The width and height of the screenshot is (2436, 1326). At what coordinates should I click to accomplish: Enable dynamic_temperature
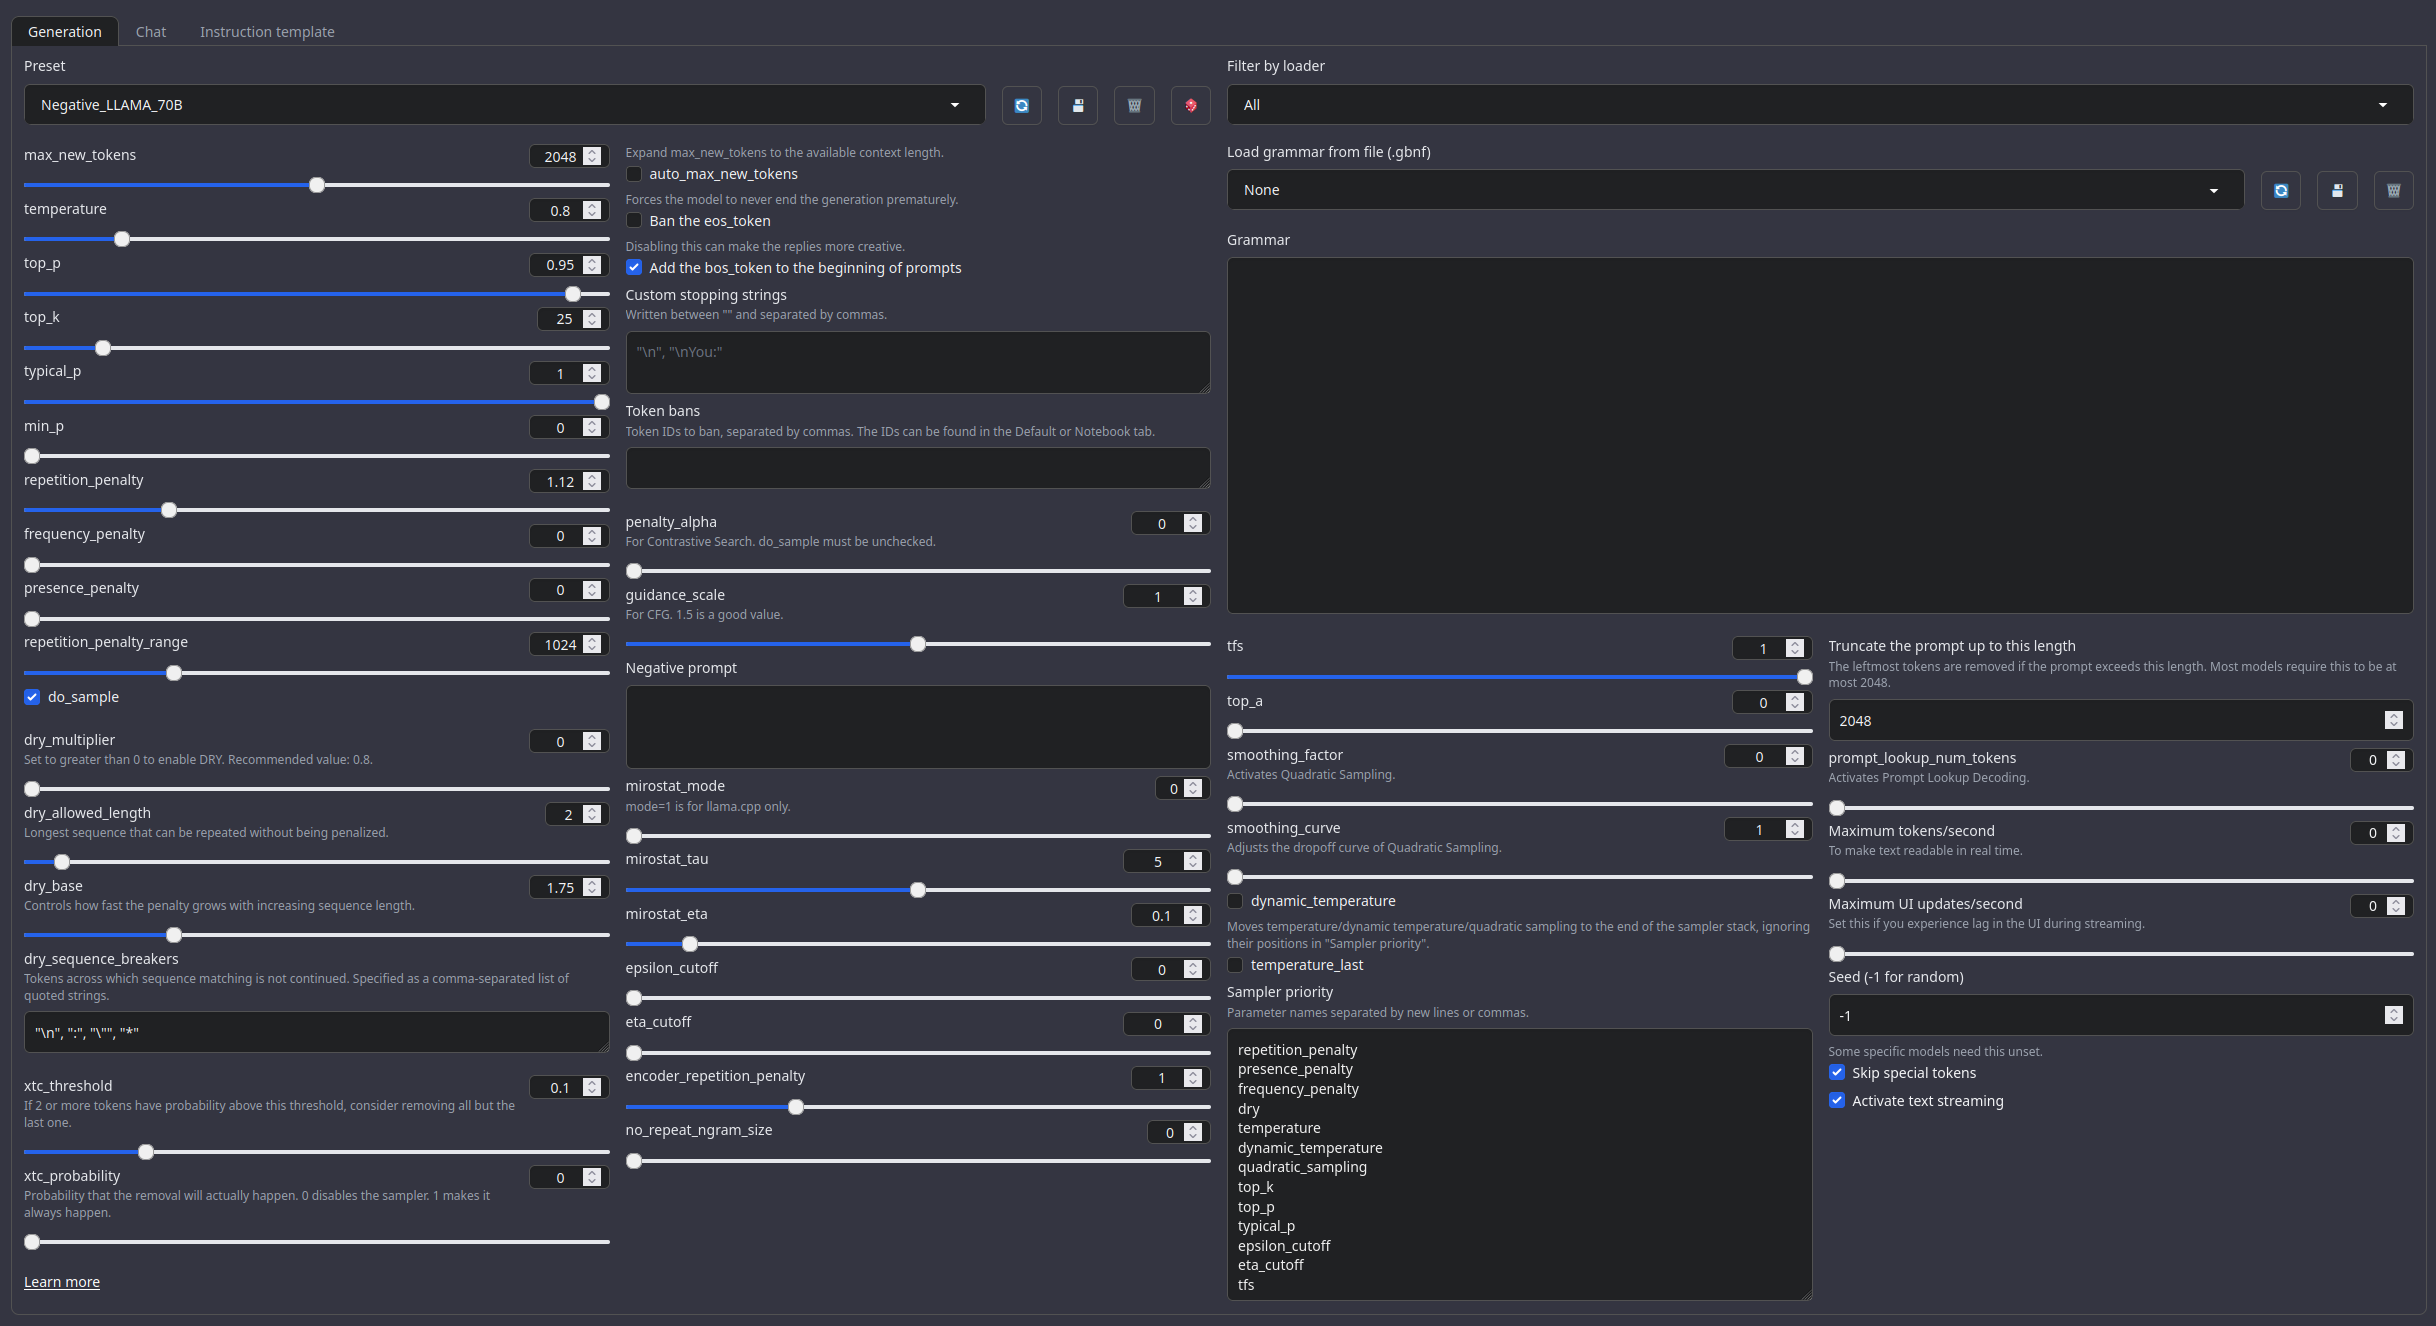[x=1235, y=901]
